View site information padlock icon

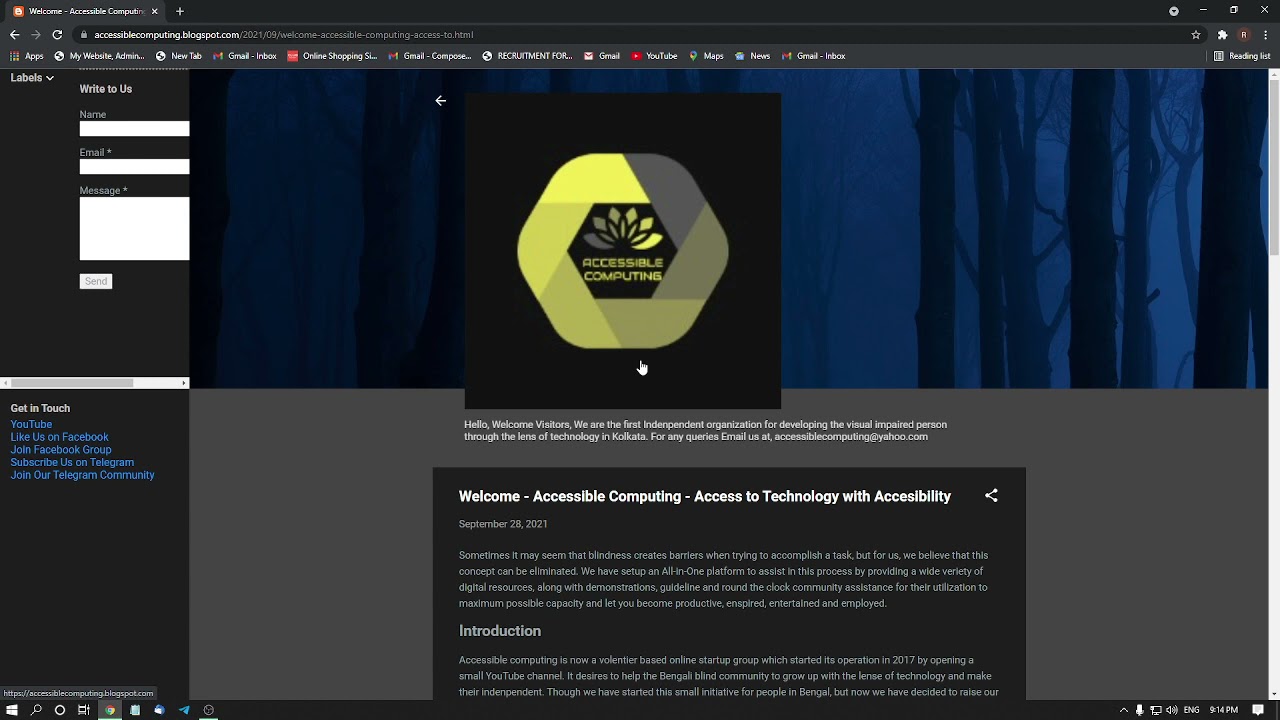tap(84, 34)
